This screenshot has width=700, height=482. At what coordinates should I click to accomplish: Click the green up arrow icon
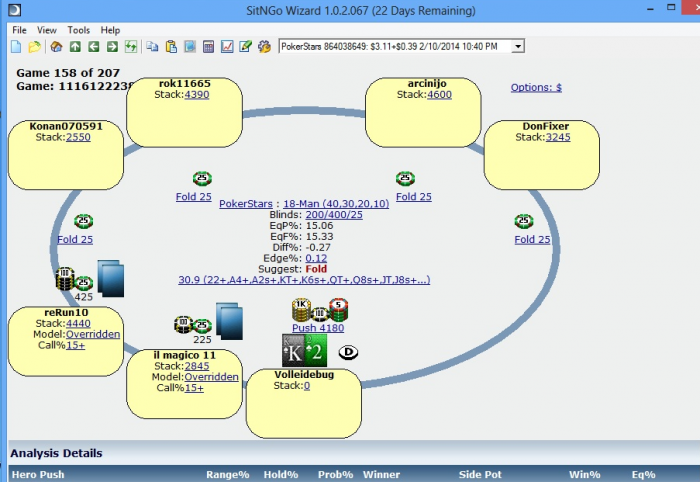point(75,46)
